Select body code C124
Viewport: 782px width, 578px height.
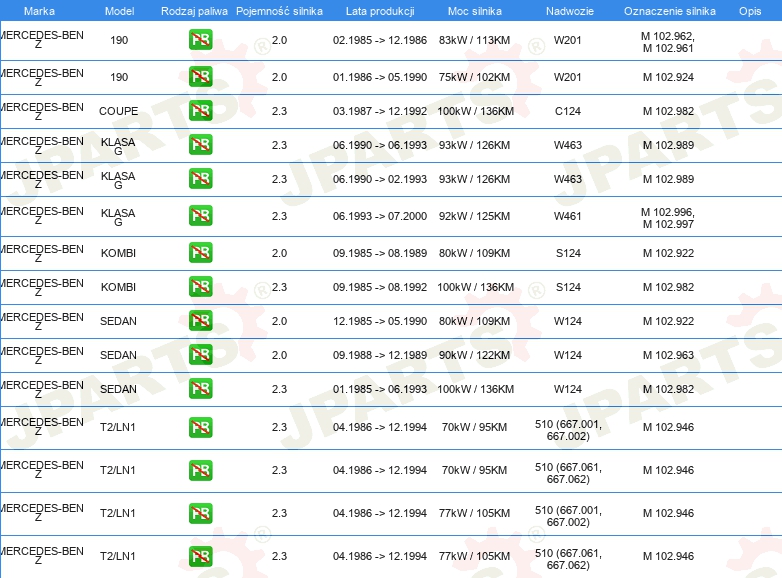[x=568, y=111]
